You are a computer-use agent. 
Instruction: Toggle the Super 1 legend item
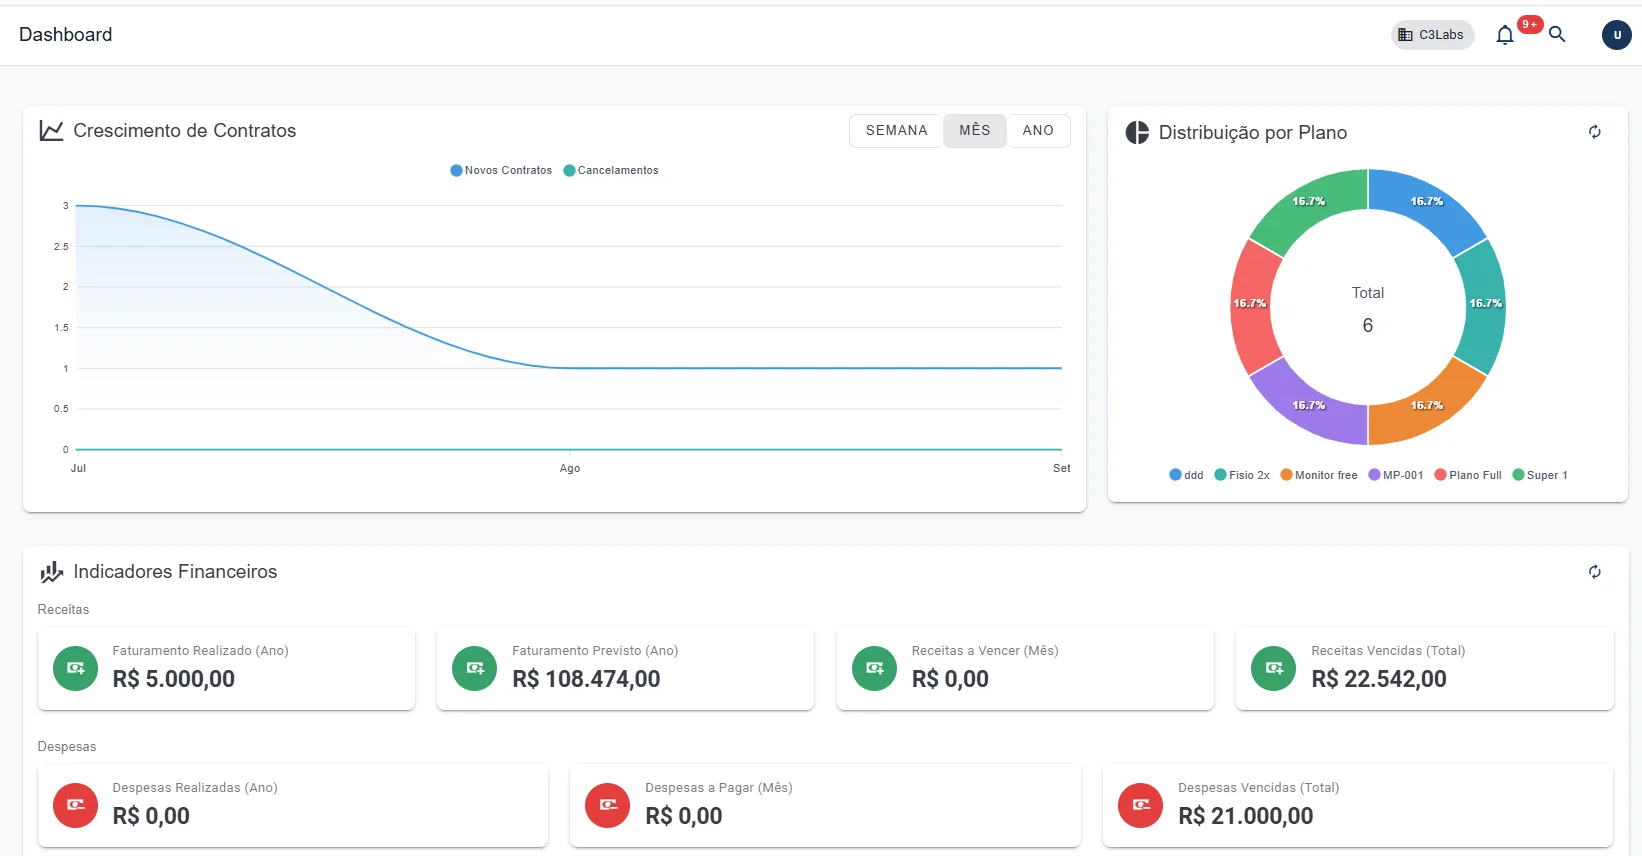pos(1540,475)
